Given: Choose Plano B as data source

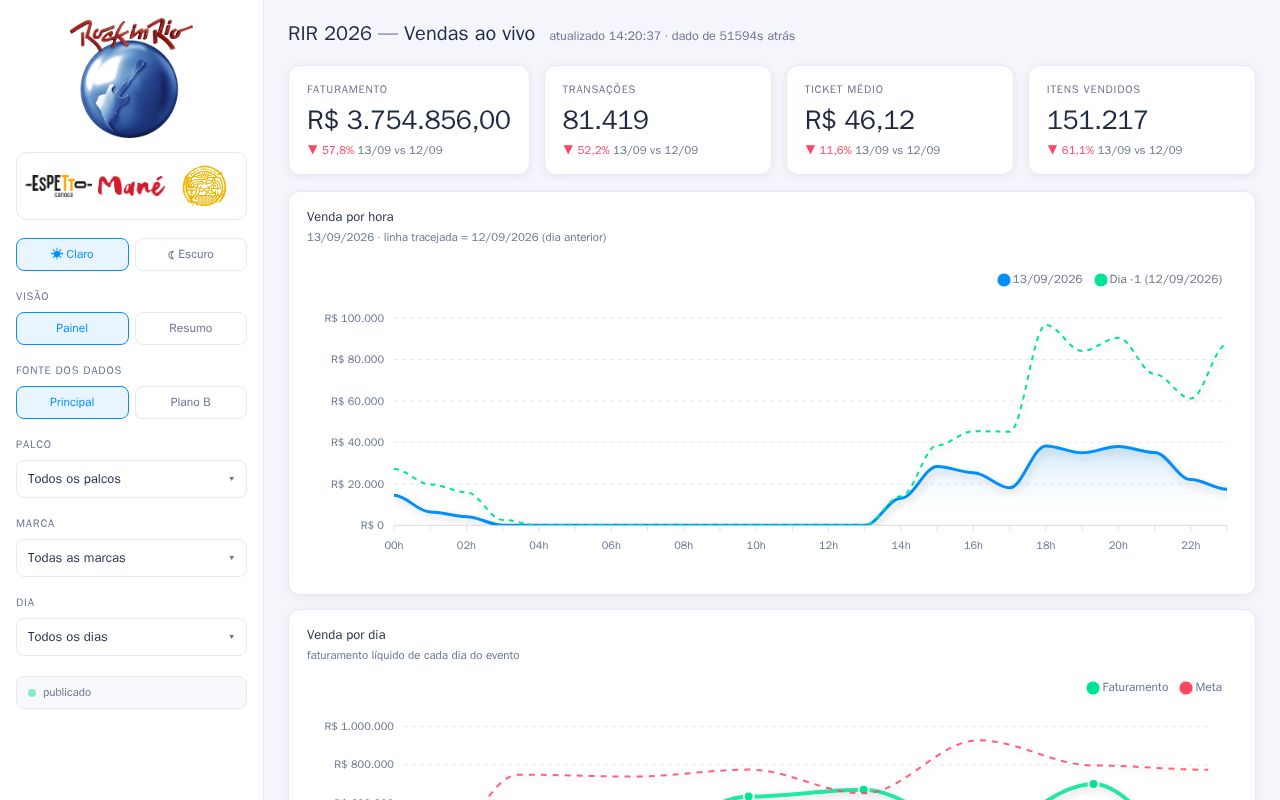Looking at the screenshot, I should (x=191, y=402).
